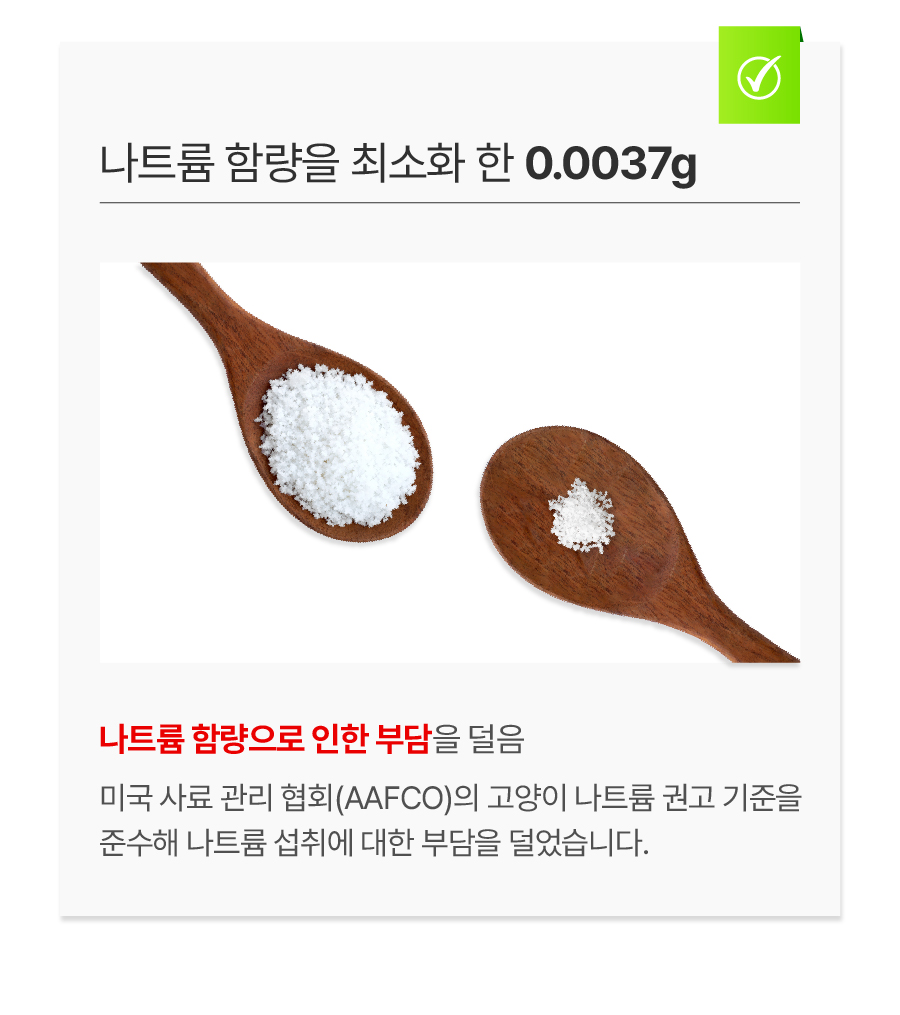Viewport: 900px width, 1015px height.
Task: Click the divider line under the heading
Action: [x=449, y=203]
